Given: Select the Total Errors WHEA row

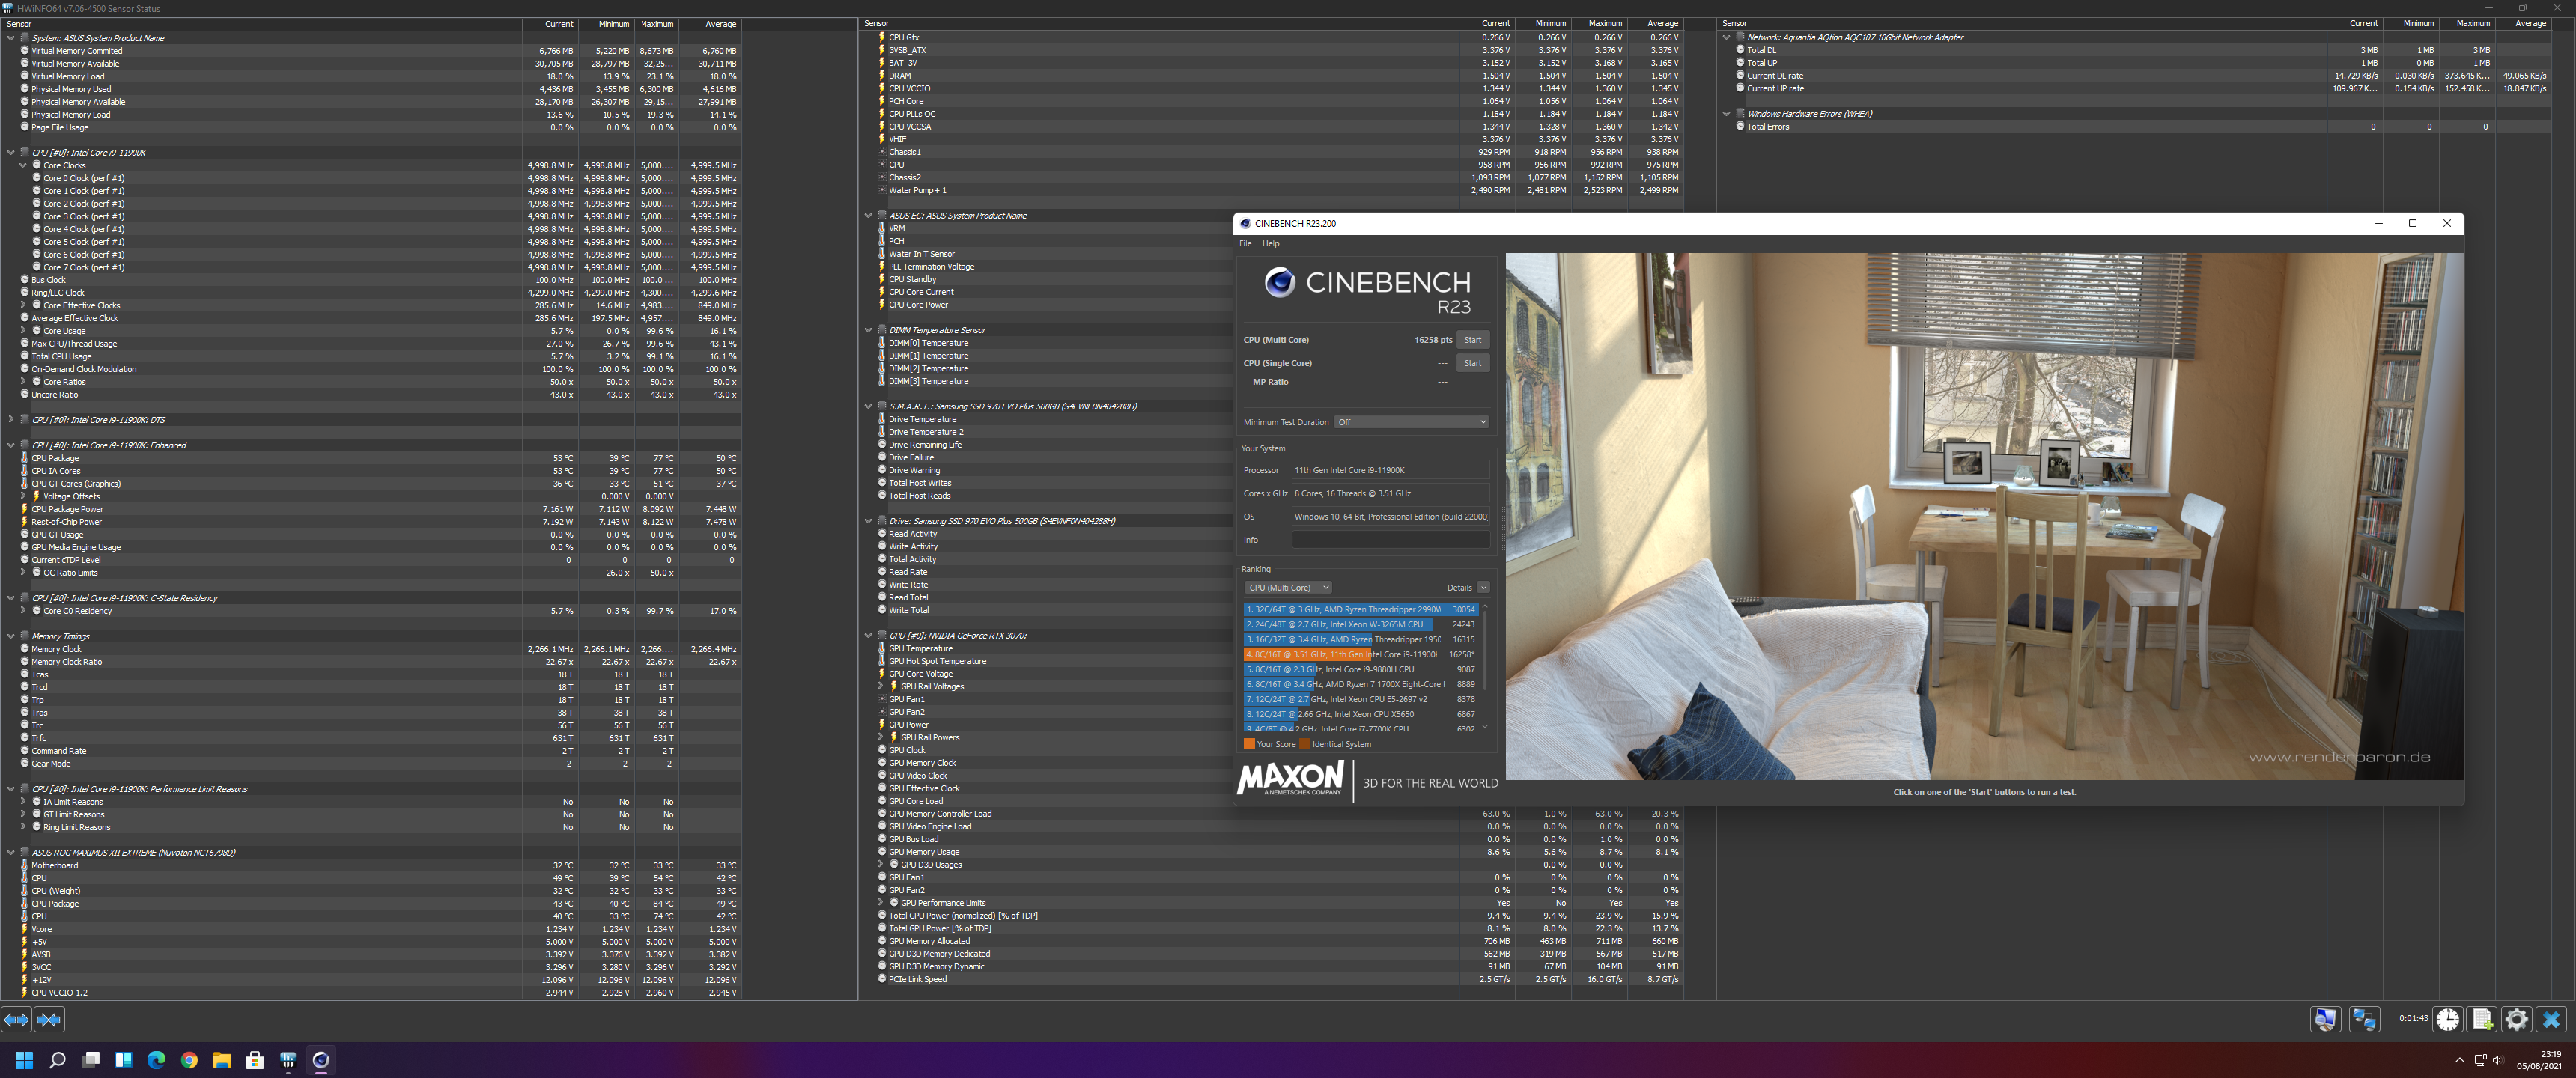Looking at the screenshot, I should 2135,127.
